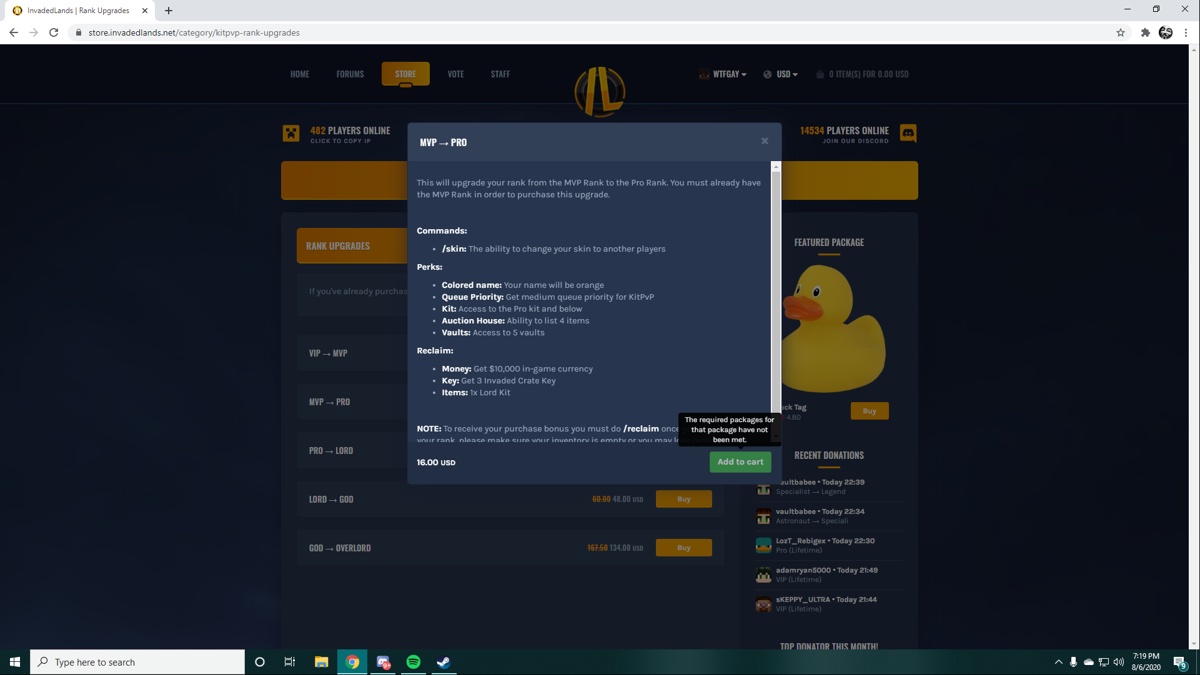Click the InvadedLands logo

pos(600,90)
